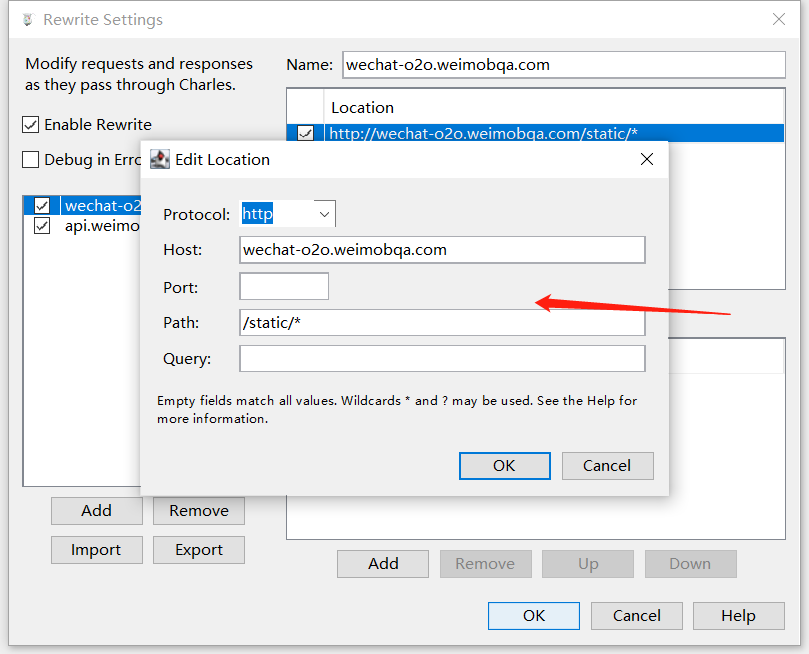
Task: Click the Query input field
Action: [442, 358]
